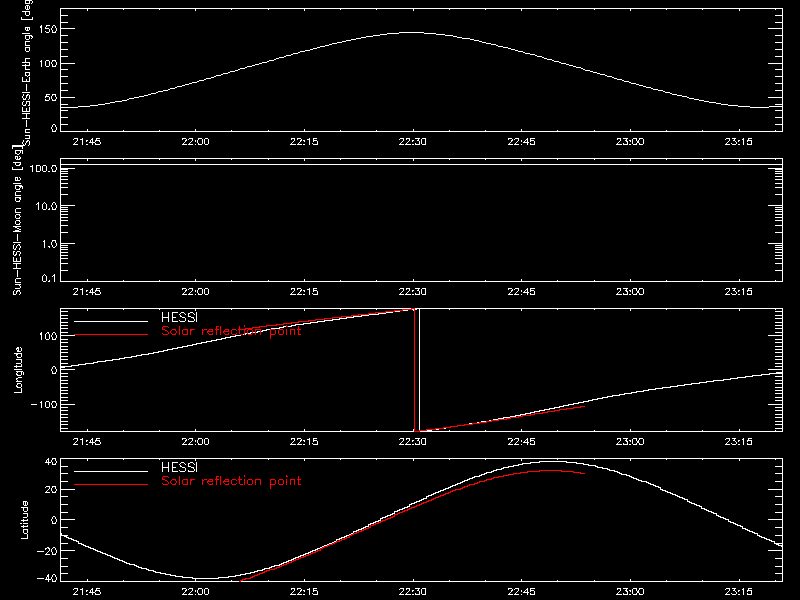Click the vertical red longitude wrap line
Viewport: 800px width, 600px height.
[x=414, y=370]
